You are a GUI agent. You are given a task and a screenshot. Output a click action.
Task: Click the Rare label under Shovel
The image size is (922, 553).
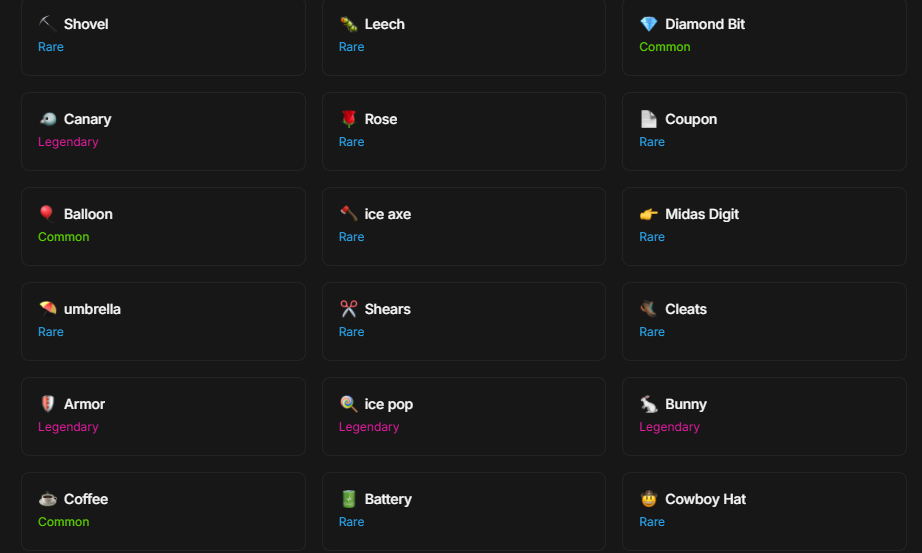[51, 47]
